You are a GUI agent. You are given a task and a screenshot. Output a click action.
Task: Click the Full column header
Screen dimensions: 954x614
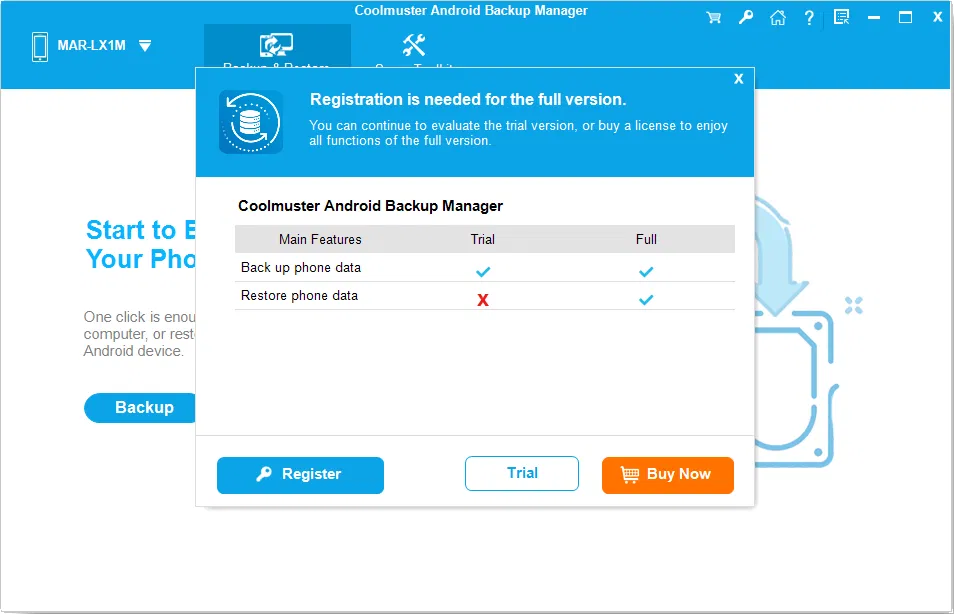click(x=646, y=239)
